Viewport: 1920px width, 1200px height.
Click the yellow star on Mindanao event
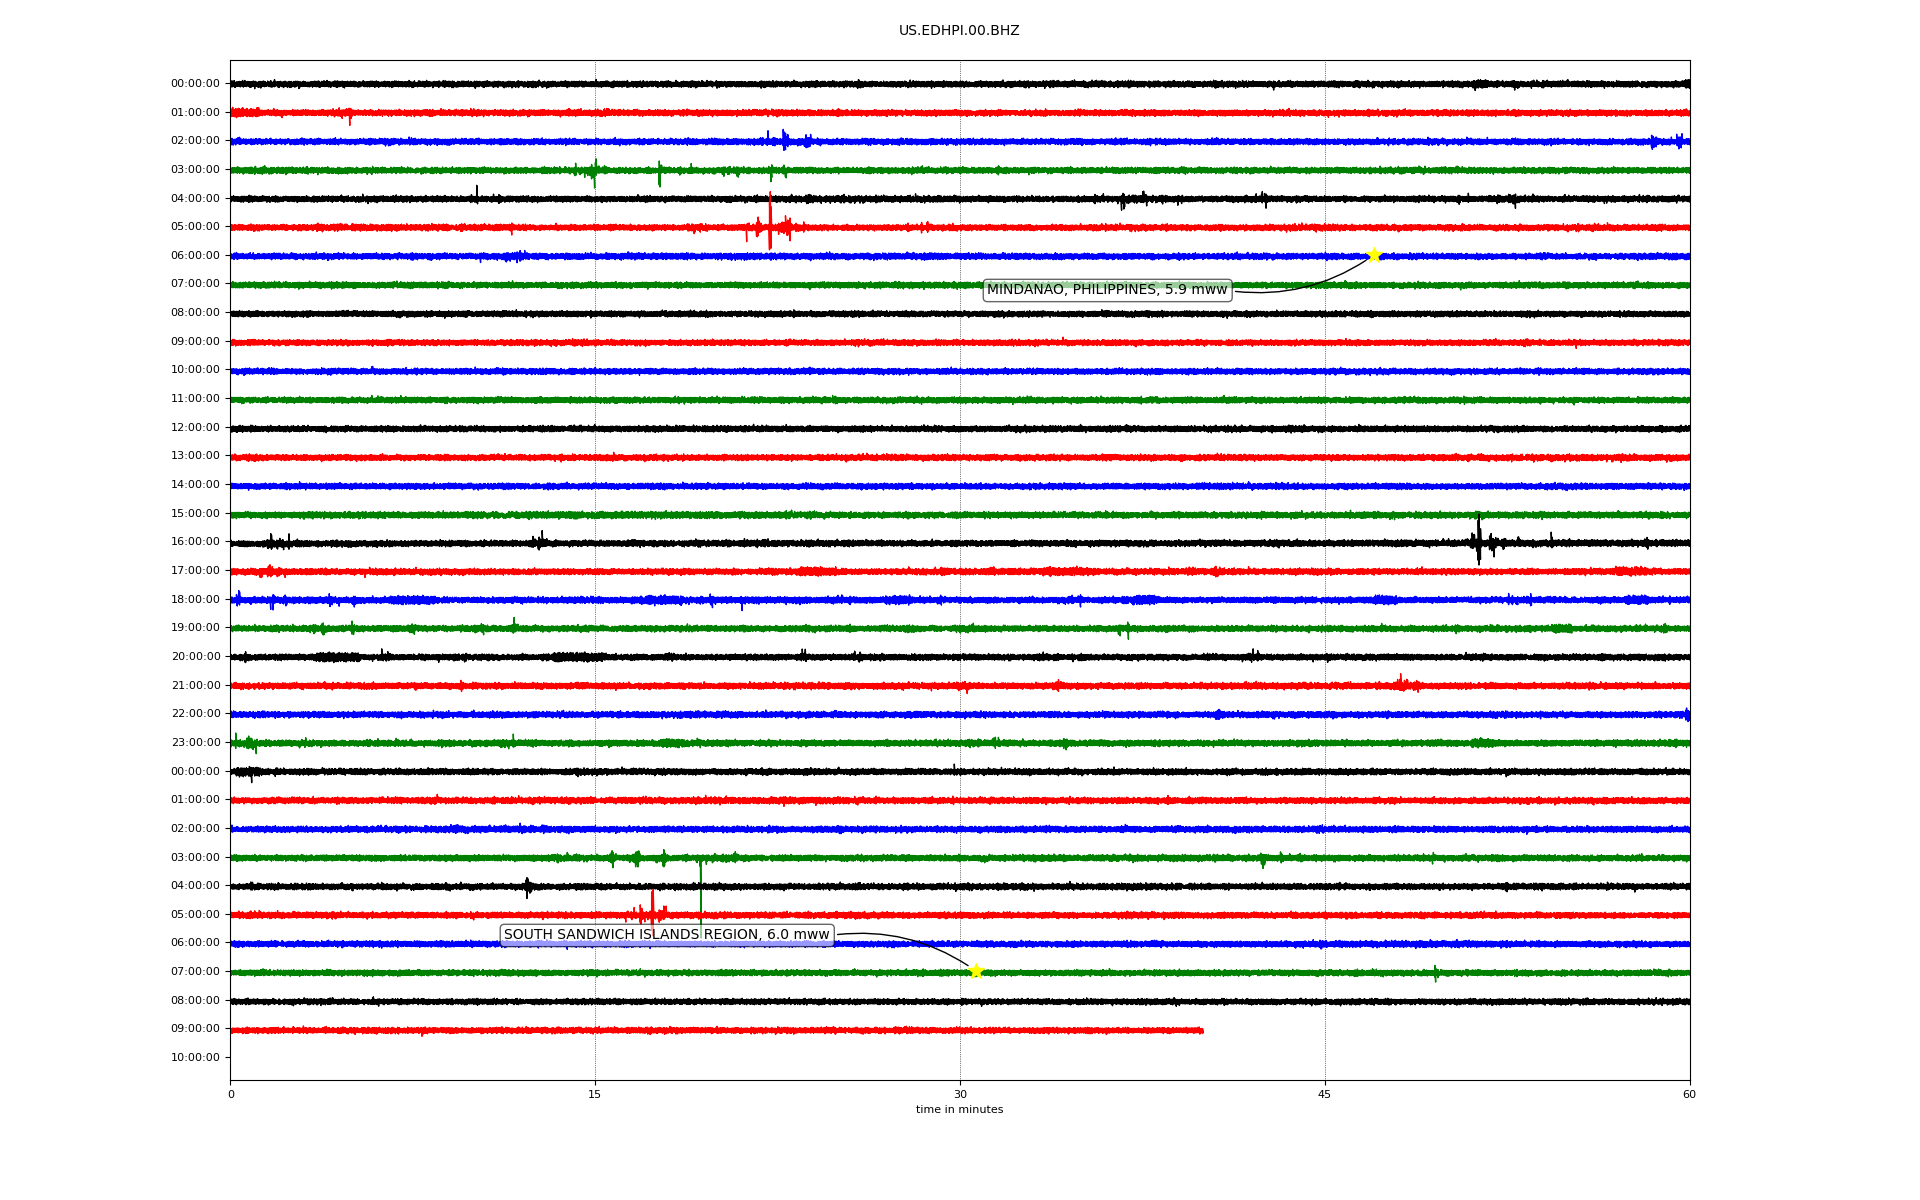tap(1374, 255)
